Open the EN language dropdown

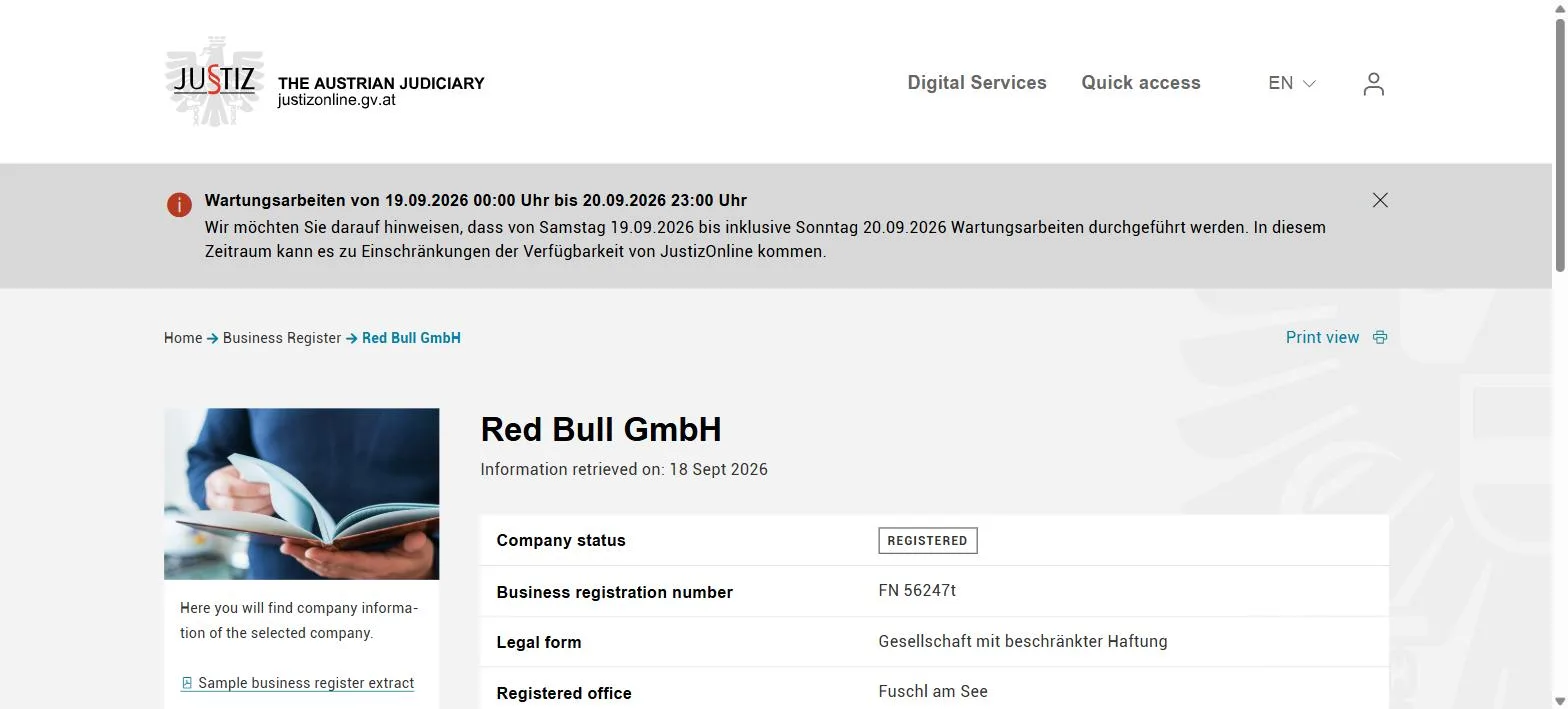coord(1292,83)
